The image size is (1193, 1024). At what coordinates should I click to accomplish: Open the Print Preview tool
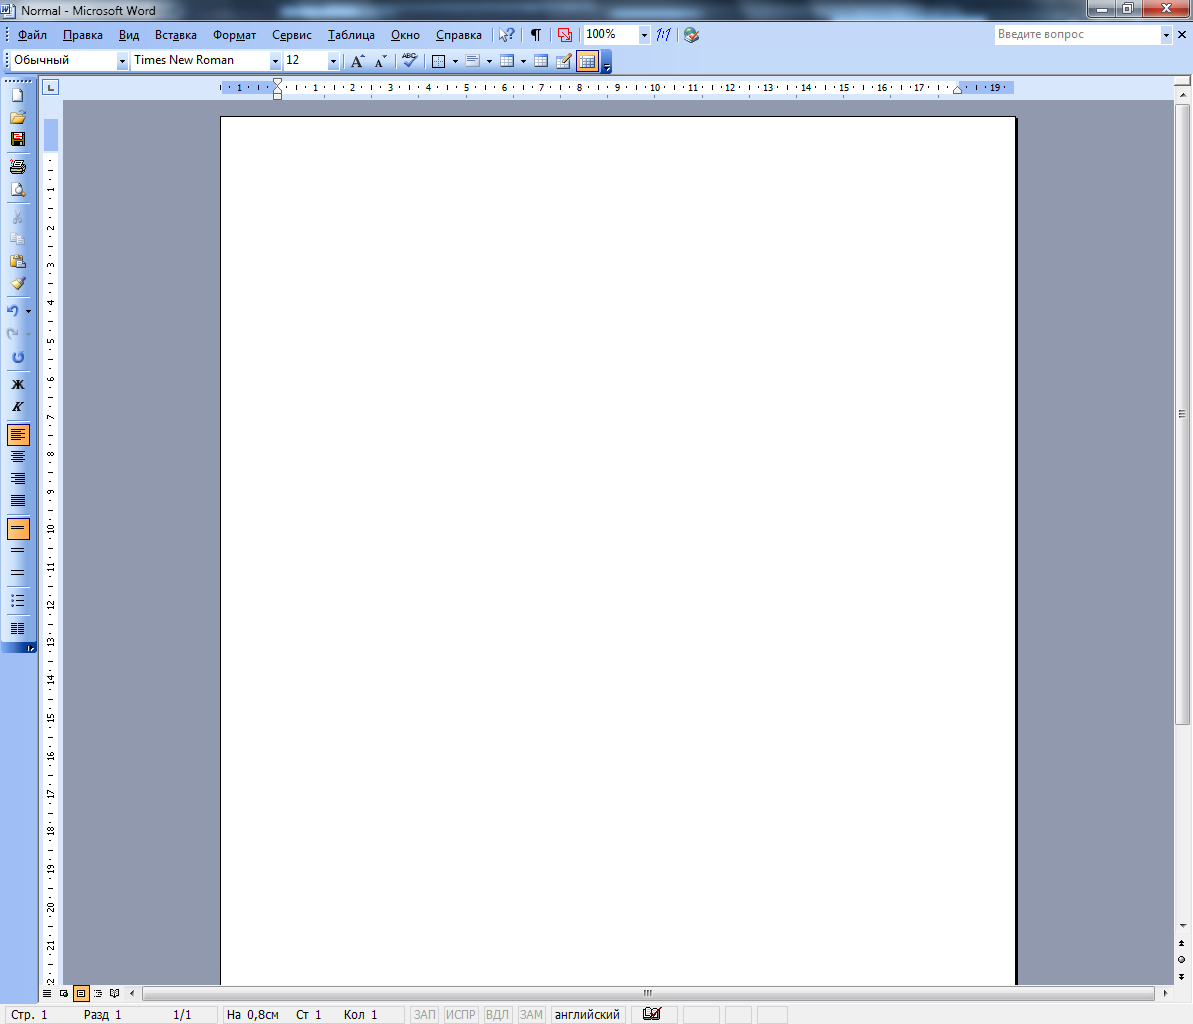[x=17, y=190]
